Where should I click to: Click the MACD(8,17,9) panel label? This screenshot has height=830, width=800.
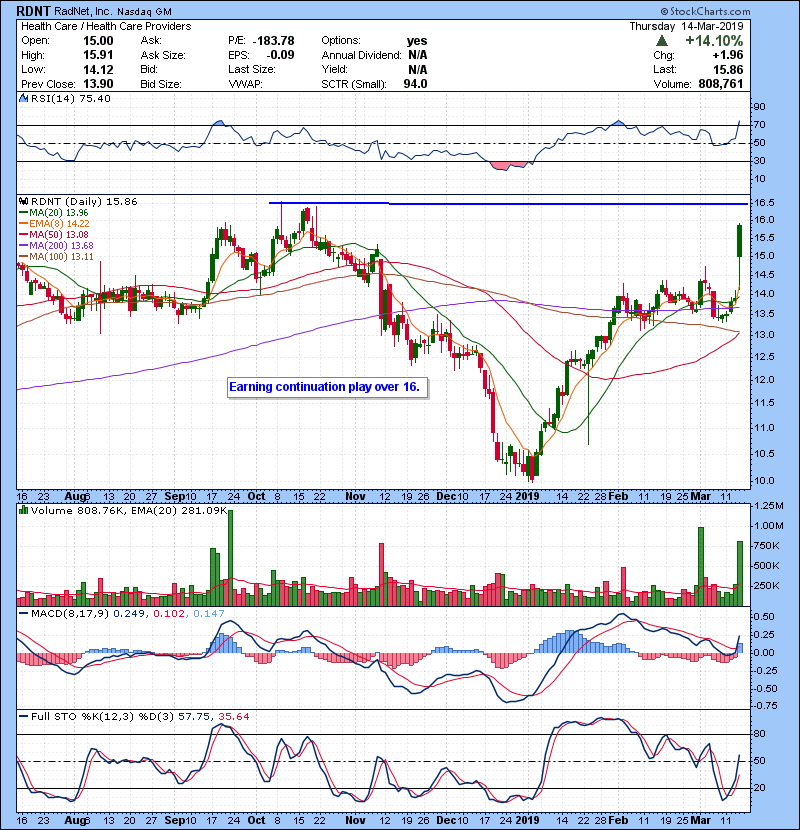70,614
